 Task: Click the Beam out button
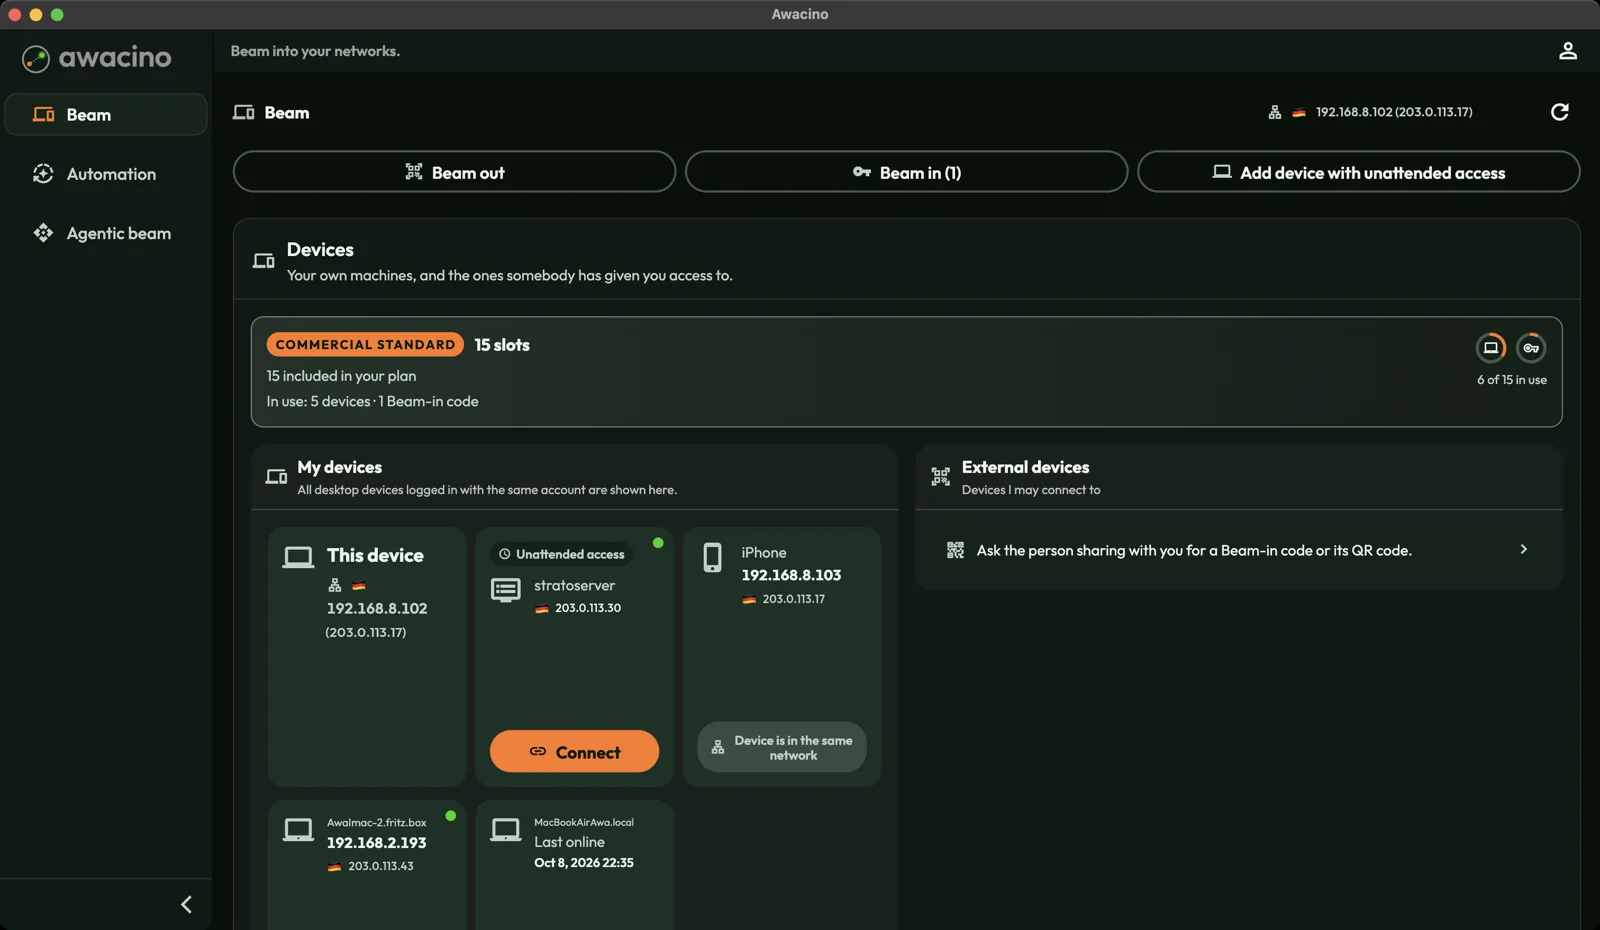454,172
